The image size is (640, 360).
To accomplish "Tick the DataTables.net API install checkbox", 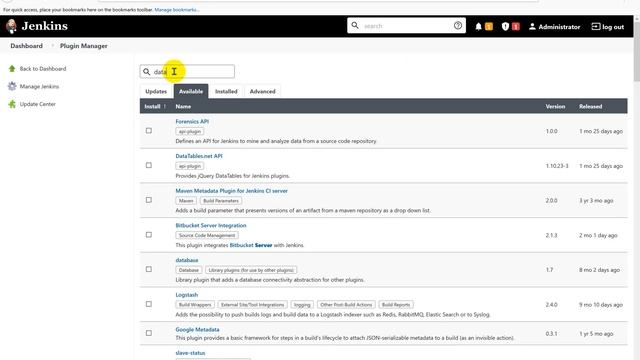I will pos(149,165).
